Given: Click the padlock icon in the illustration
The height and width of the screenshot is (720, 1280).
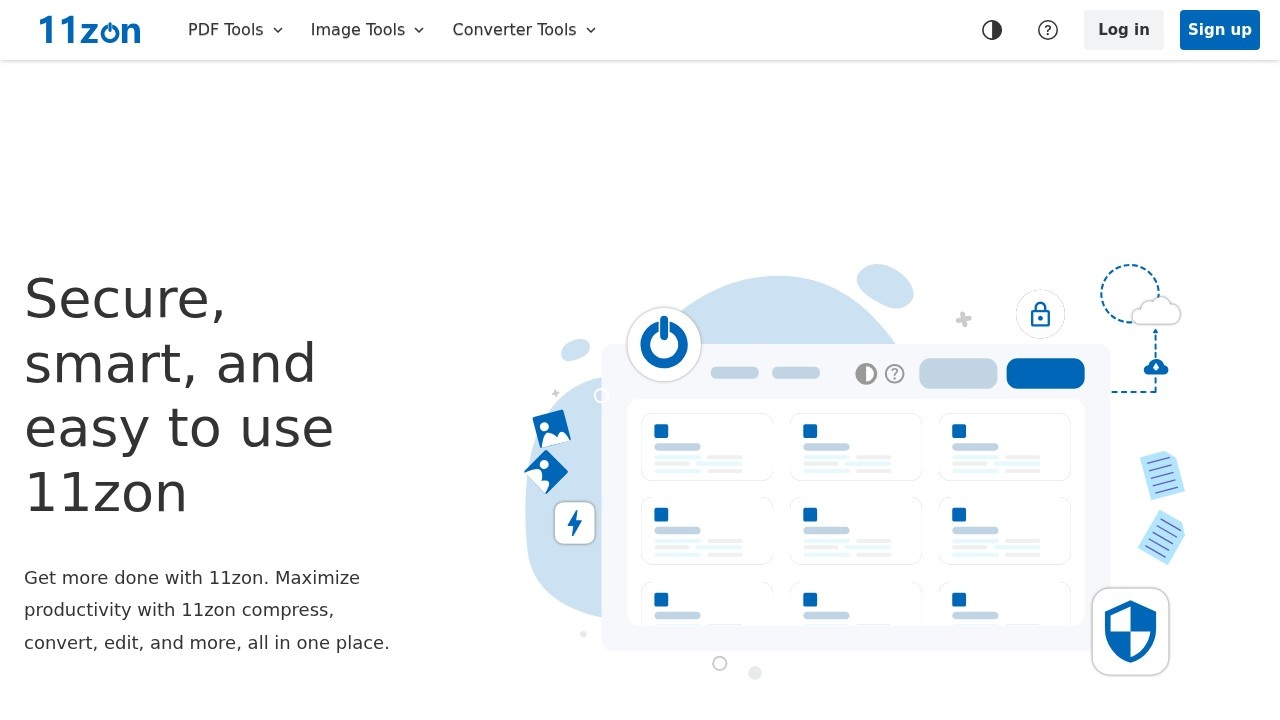Looking at the screenshot, I should [x=1040, y=315].
